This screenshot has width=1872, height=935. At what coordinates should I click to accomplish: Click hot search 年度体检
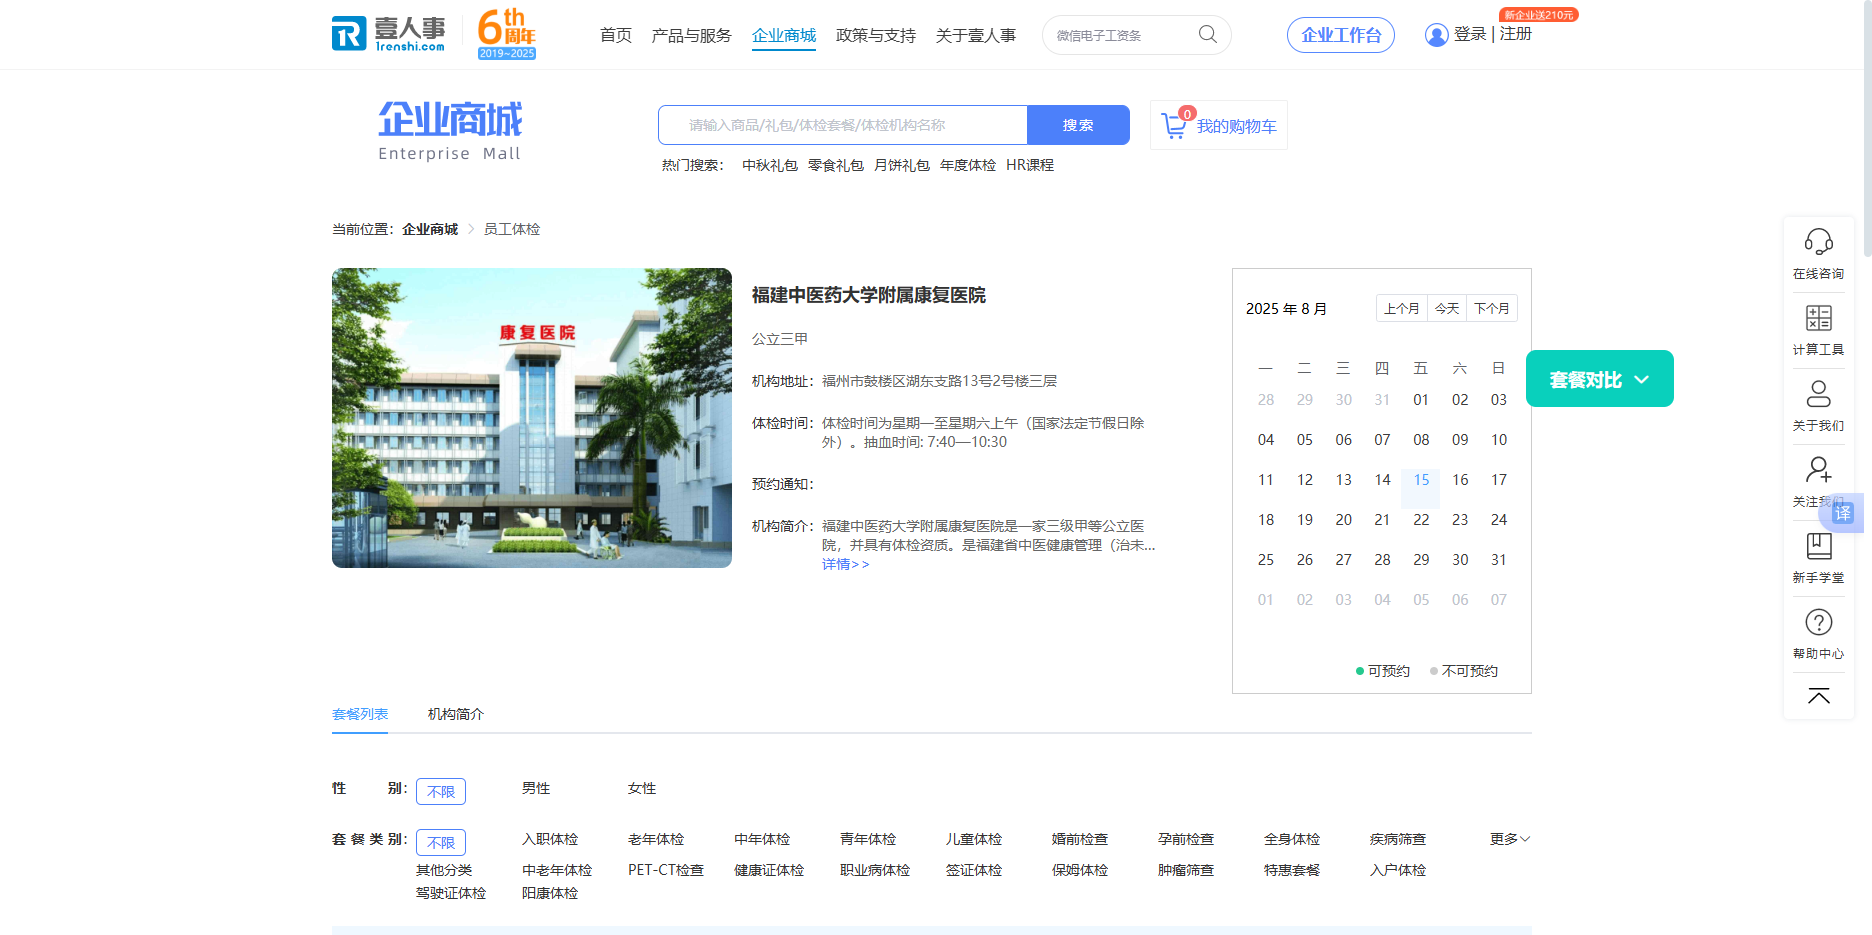[x=968, y=165]
